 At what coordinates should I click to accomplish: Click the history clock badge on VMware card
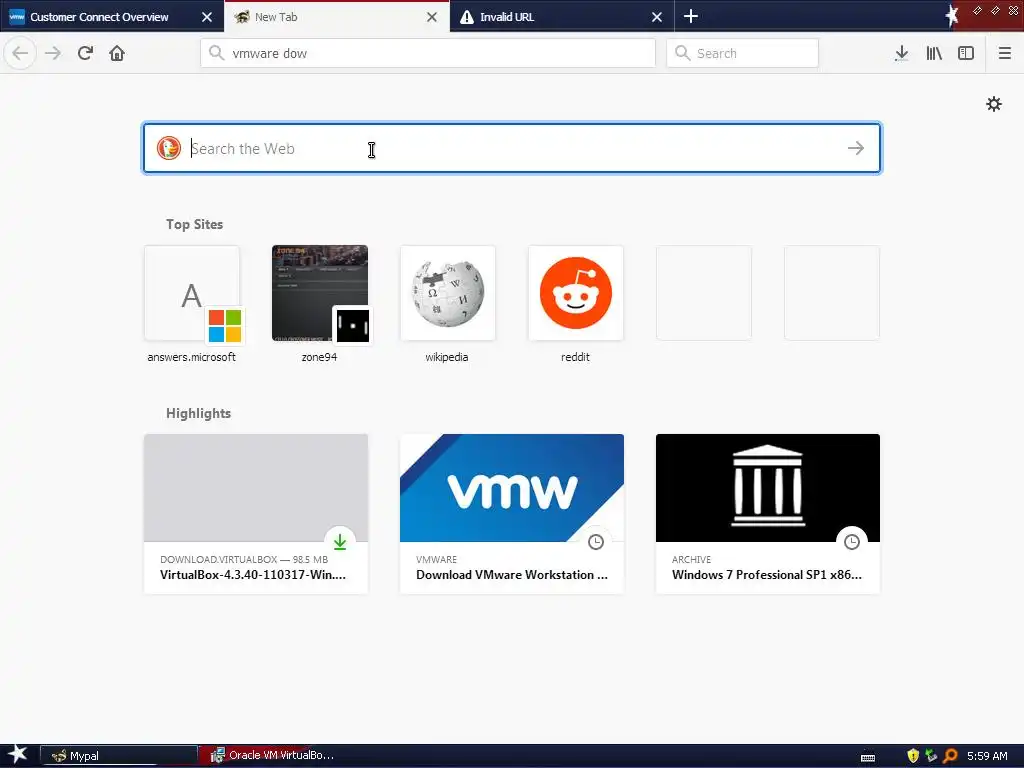click(x=596, y=541)
